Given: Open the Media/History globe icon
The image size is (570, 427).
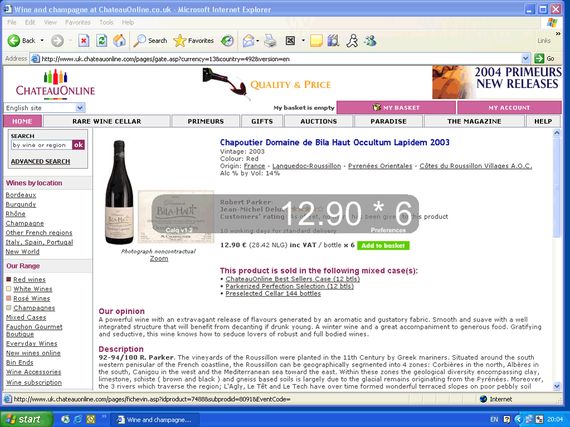Looking at the screenshot, I should click(x=227, y=41).
